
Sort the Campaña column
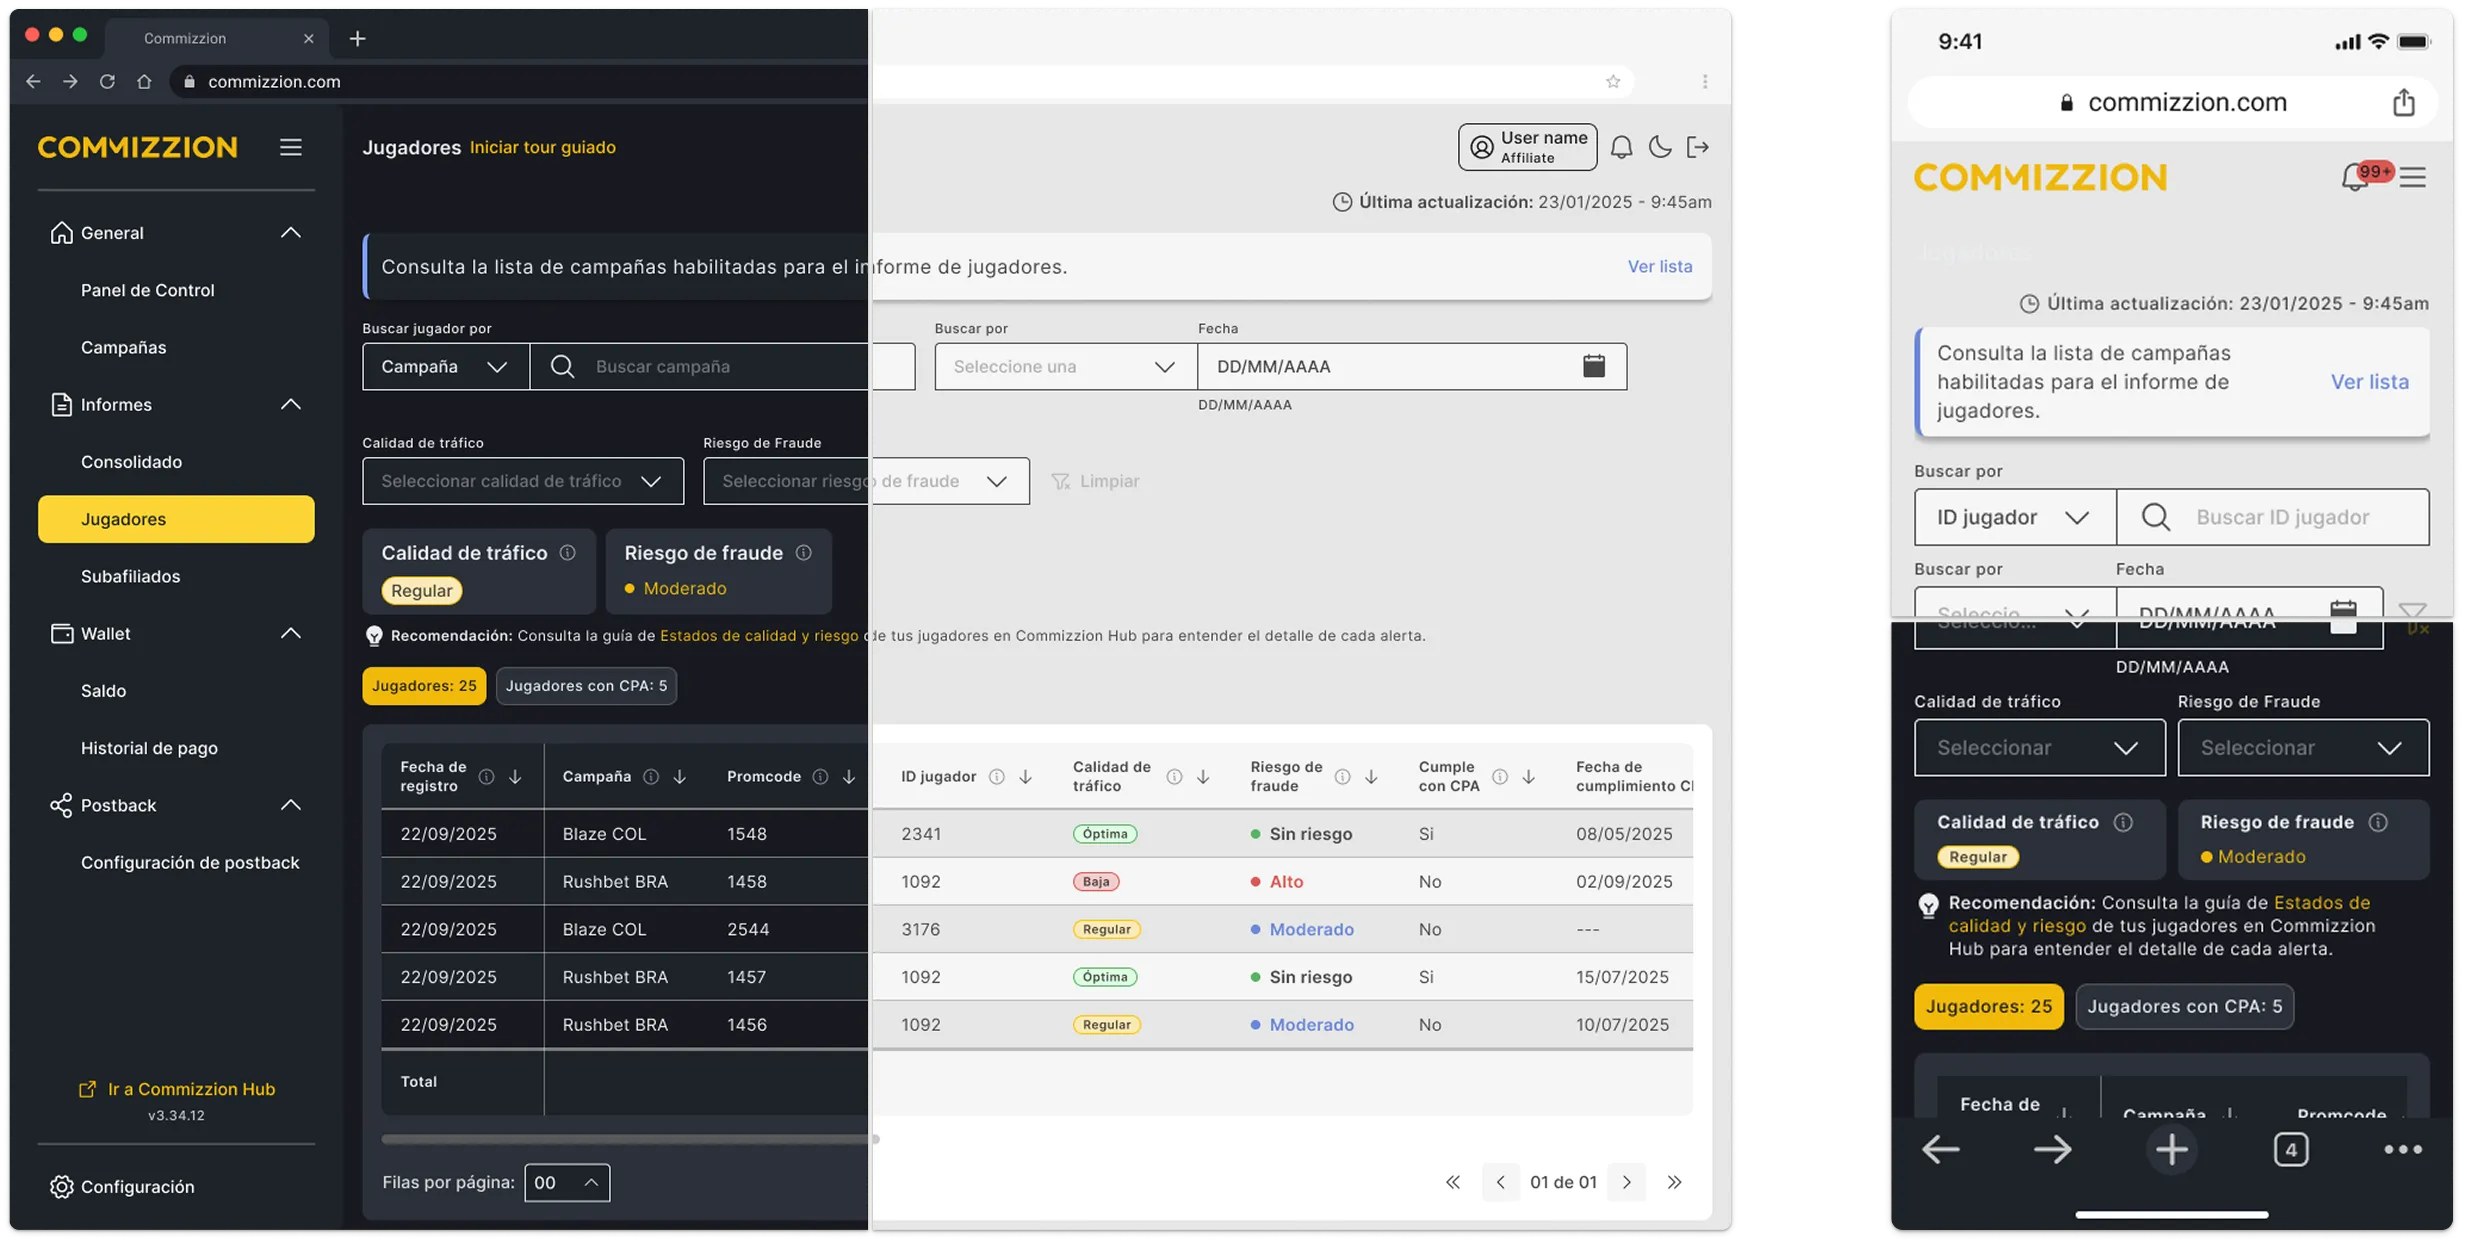coord(679,777)
